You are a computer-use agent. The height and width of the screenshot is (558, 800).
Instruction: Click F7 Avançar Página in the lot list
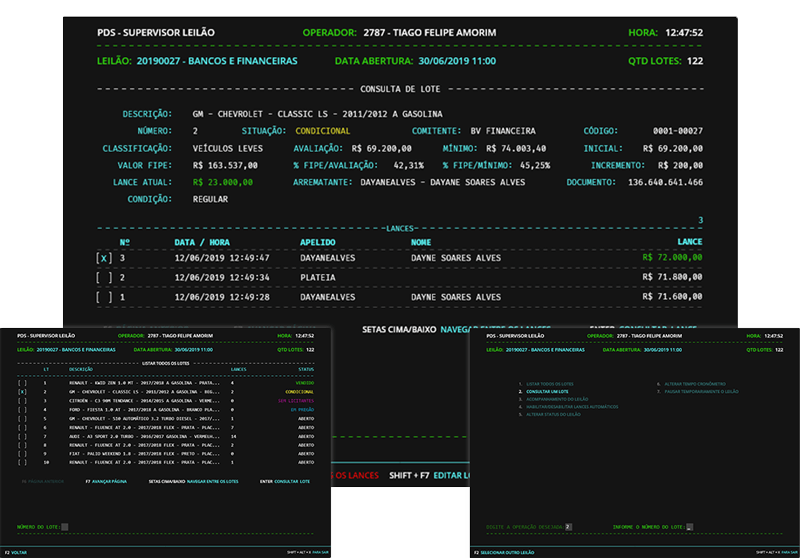click(106, 481)
